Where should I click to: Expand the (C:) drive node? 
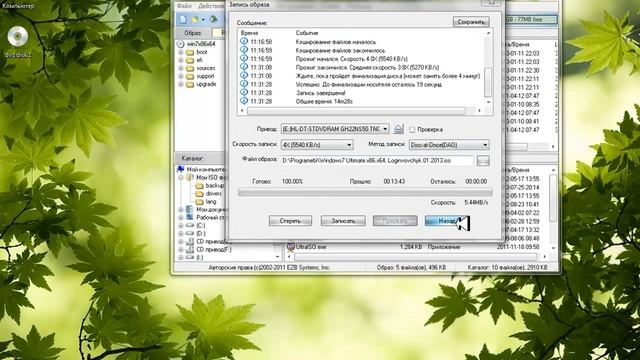(181, 225)
